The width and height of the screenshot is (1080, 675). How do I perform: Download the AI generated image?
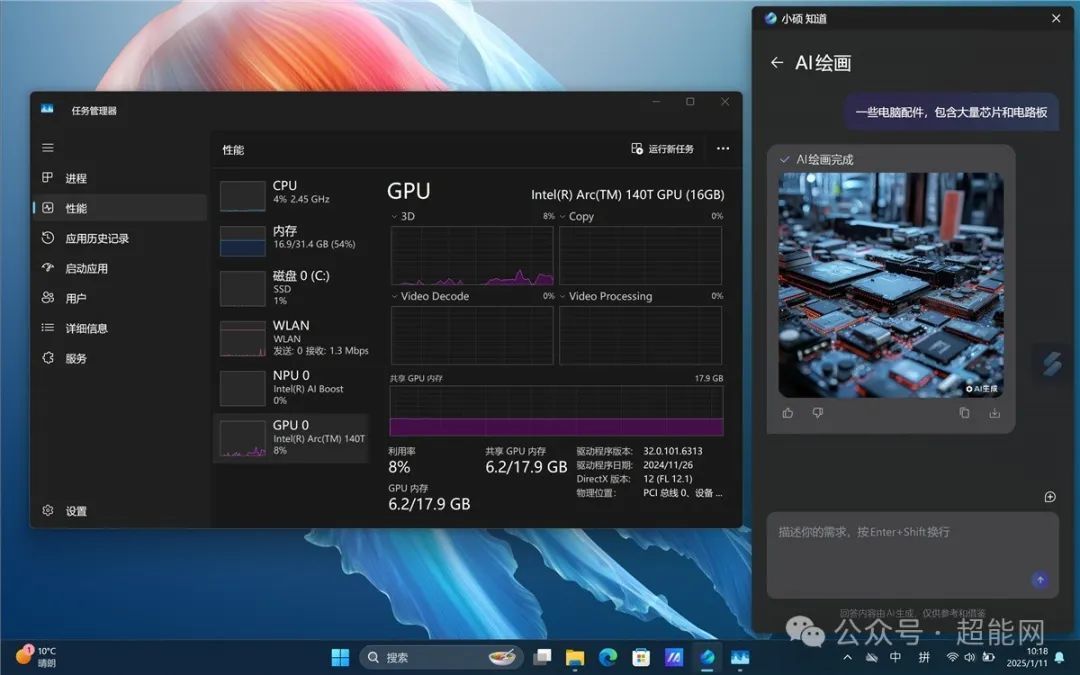pos(995,413)
